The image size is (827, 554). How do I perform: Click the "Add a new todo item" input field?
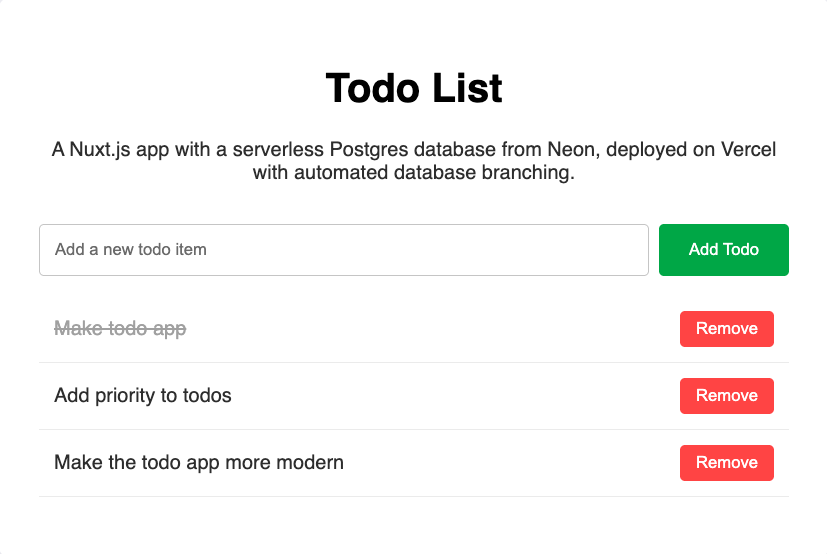[343, 250]
